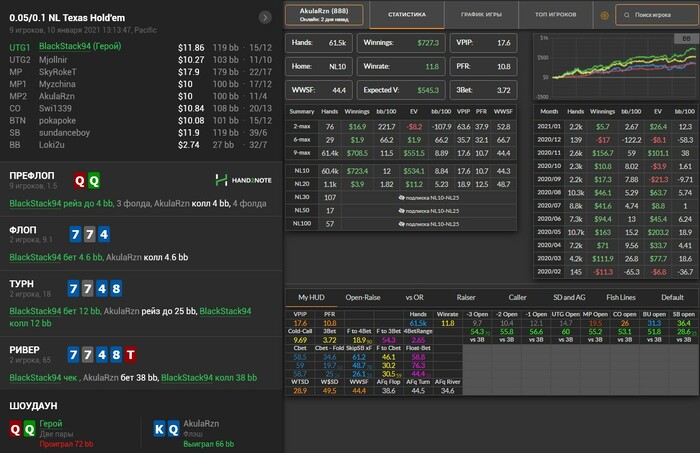700x453 pixels.
Task: Open the vs OR tab
Action: pos(414,297)
